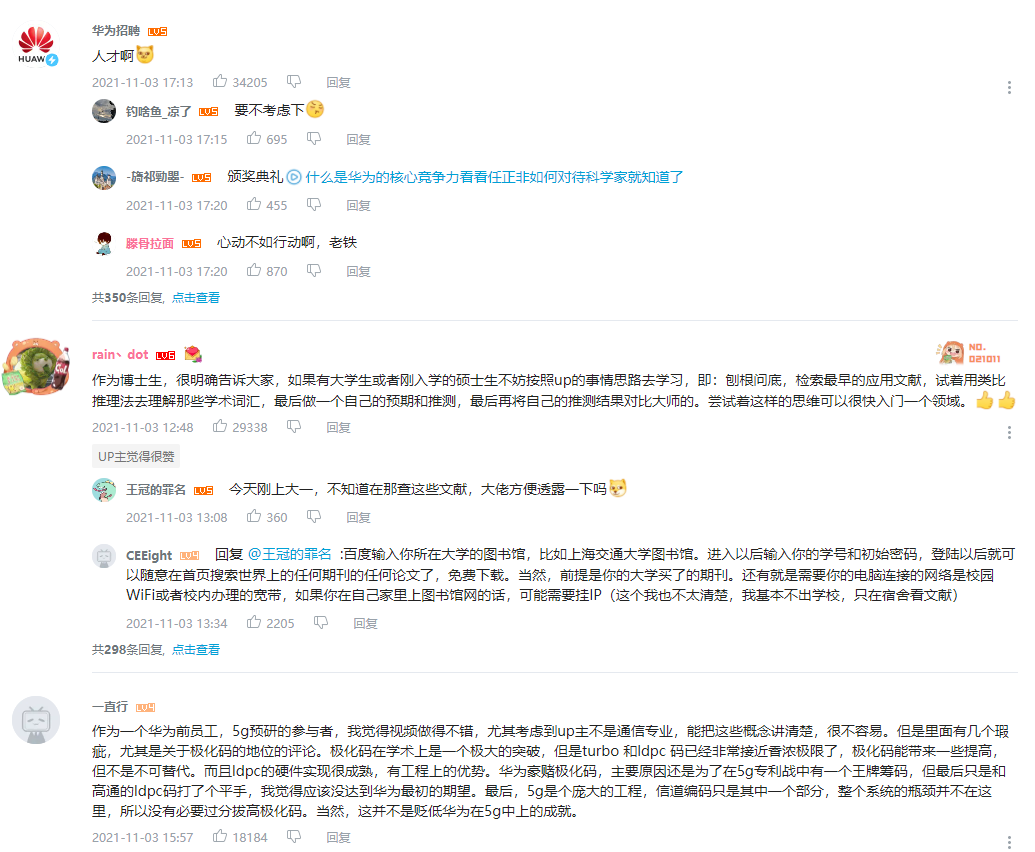The width and height of the screenshot is (1035, 852).
Task: Dislike rain dot's comment
Action: pos(294,427)
